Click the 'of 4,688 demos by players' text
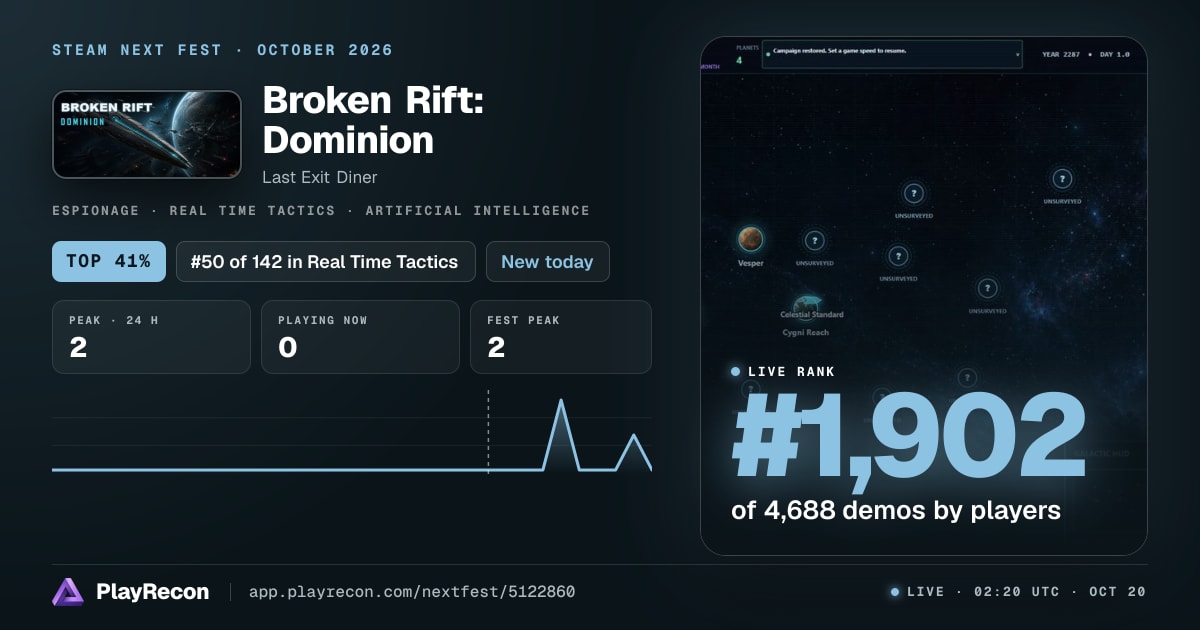 tap(896, 510)
